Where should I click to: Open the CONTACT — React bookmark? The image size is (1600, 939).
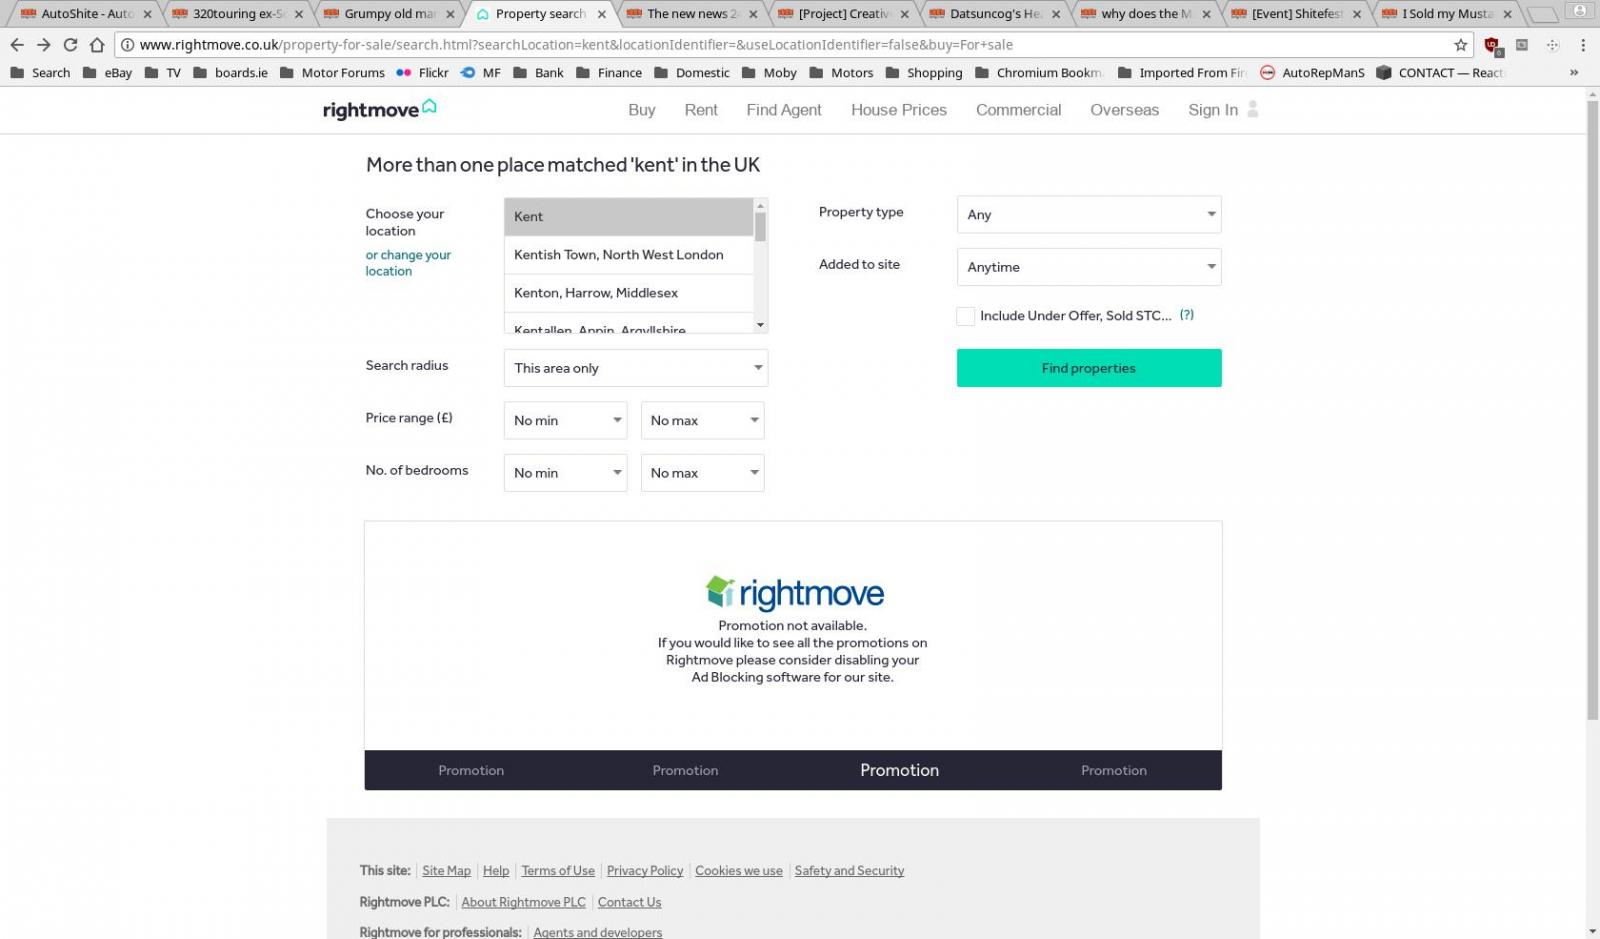pos(1440,72)
